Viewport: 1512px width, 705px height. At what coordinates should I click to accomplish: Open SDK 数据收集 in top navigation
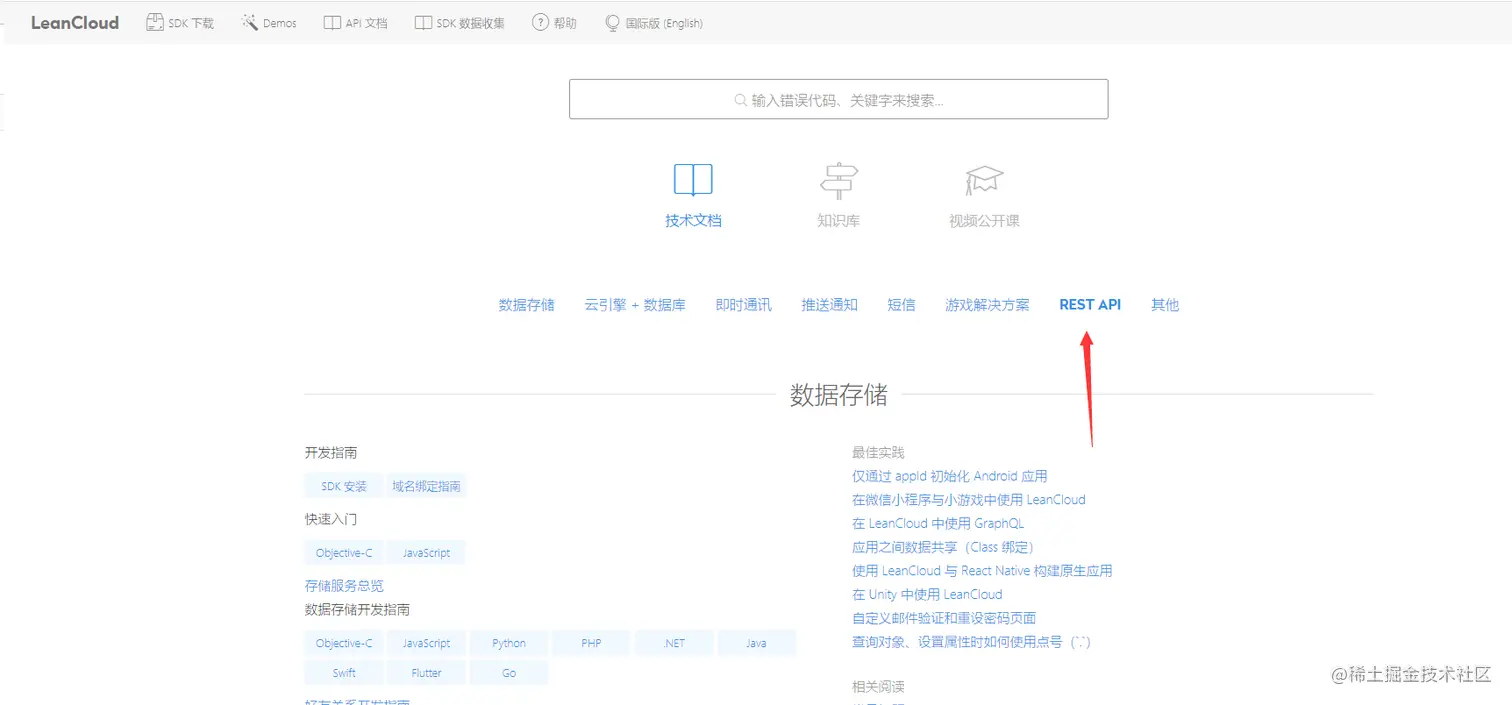coord(470,23)
